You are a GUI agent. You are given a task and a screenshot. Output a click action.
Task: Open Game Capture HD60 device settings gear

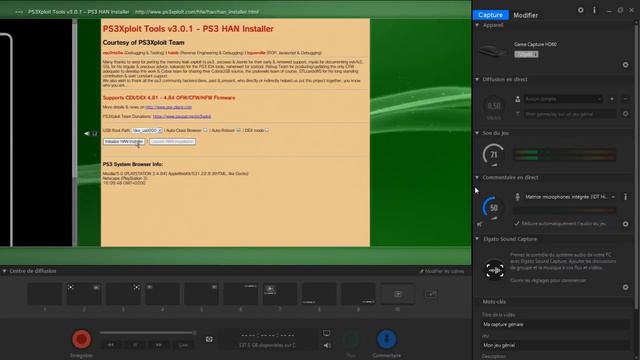(x=625, y=65)
